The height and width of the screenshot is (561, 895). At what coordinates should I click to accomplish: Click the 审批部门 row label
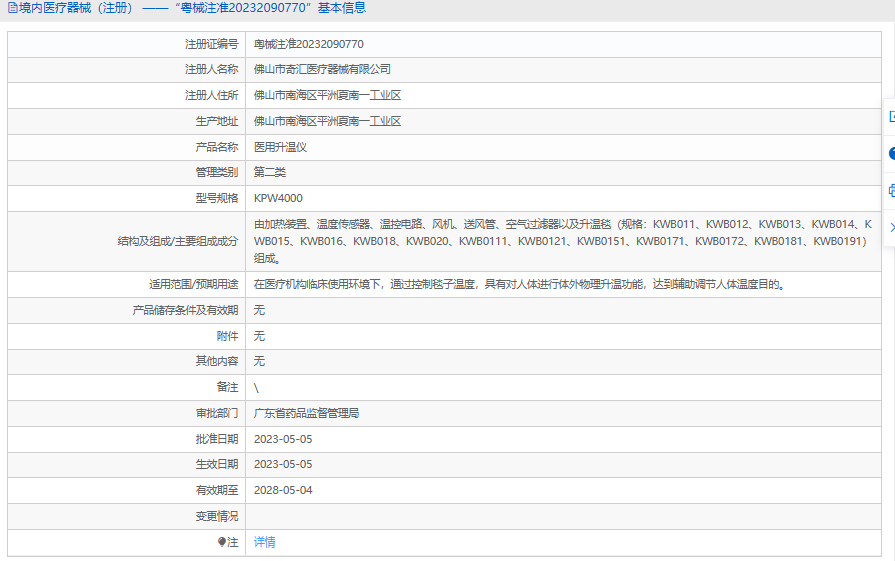[x=217, y=413]
